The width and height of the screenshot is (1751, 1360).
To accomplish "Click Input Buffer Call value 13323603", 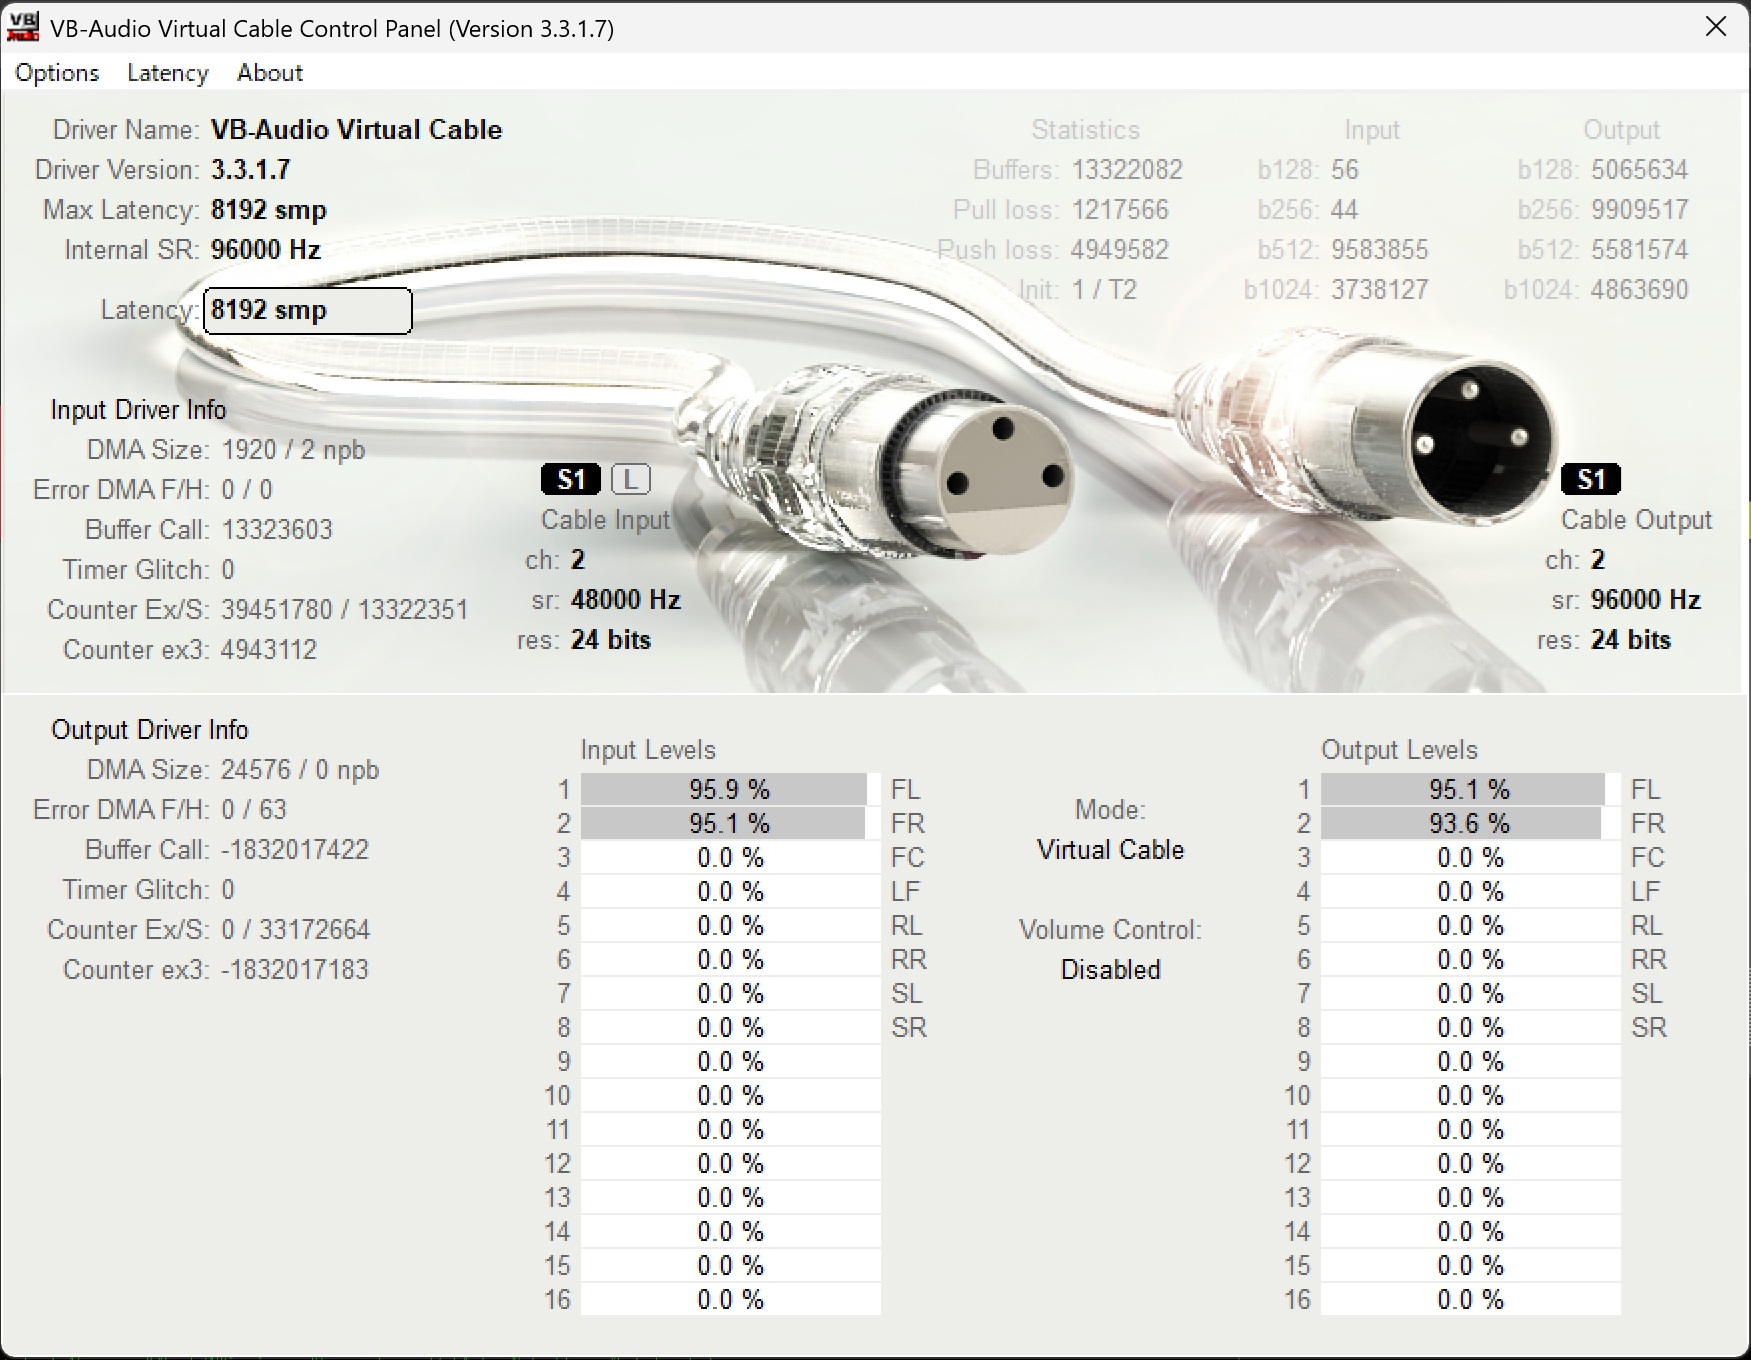I will (277, 530).
